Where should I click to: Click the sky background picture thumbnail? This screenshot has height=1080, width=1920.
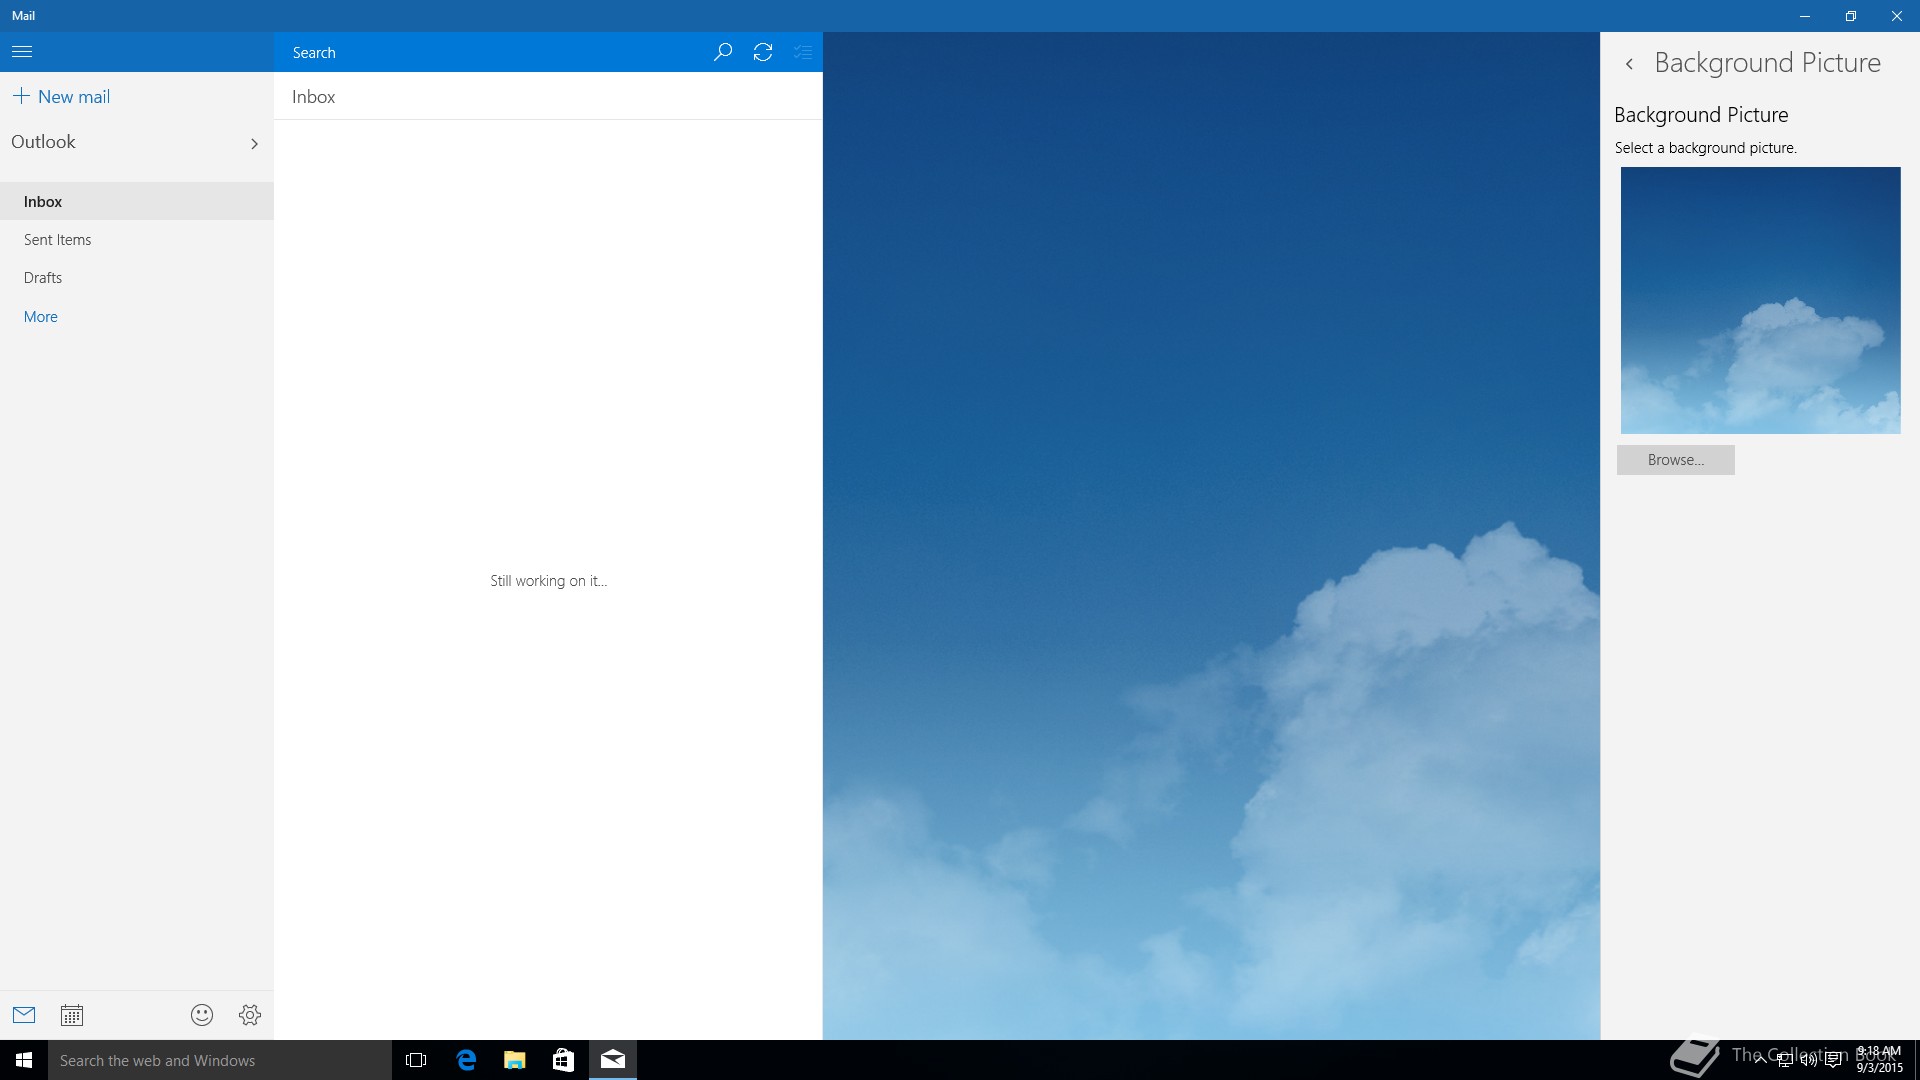pyautogui.click(x=1760, y=300)
